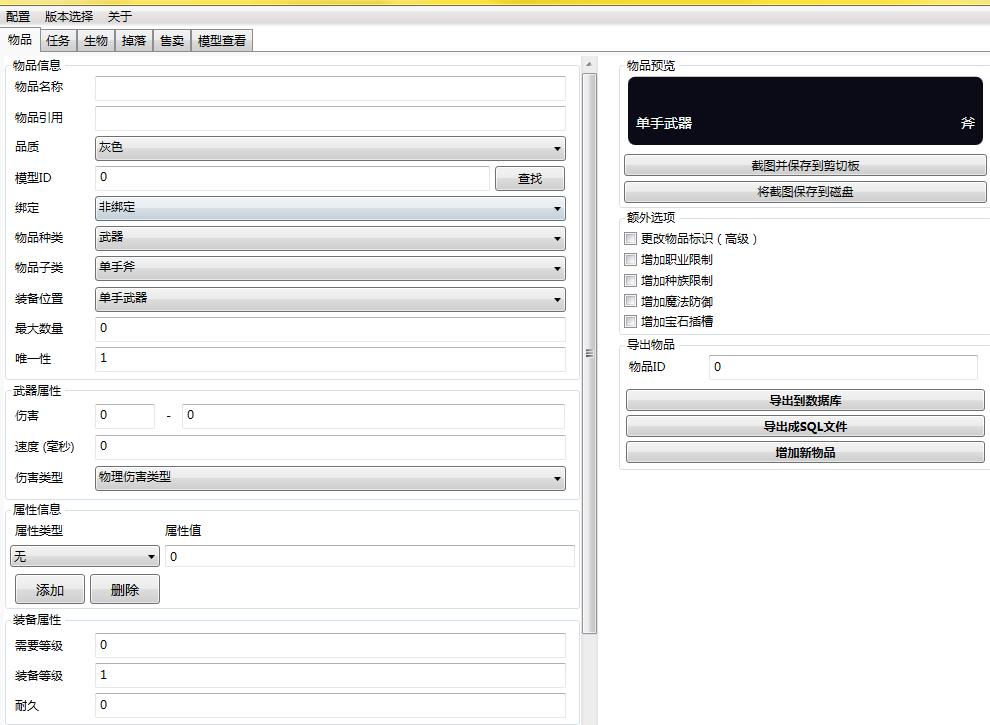Switch to the 掉落 tab

134,40
